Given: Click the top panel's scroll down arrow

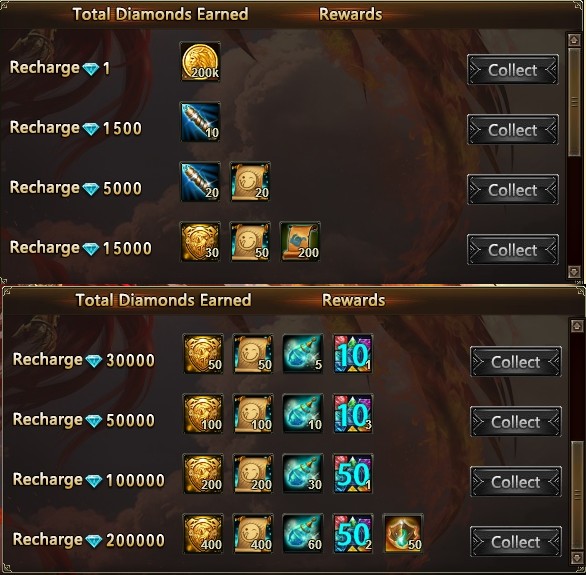Looking at the screenshot, I should click(x=574, y=272).
